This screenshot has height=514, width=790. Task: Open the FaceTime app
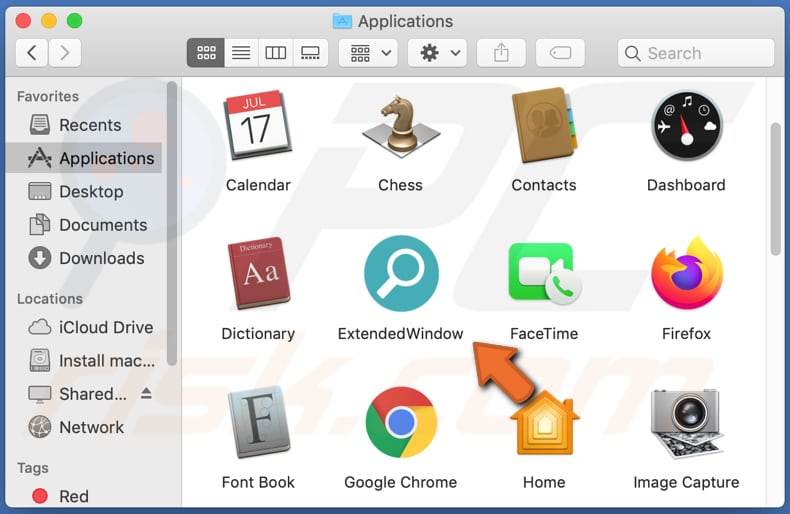(x=543, y=274)
